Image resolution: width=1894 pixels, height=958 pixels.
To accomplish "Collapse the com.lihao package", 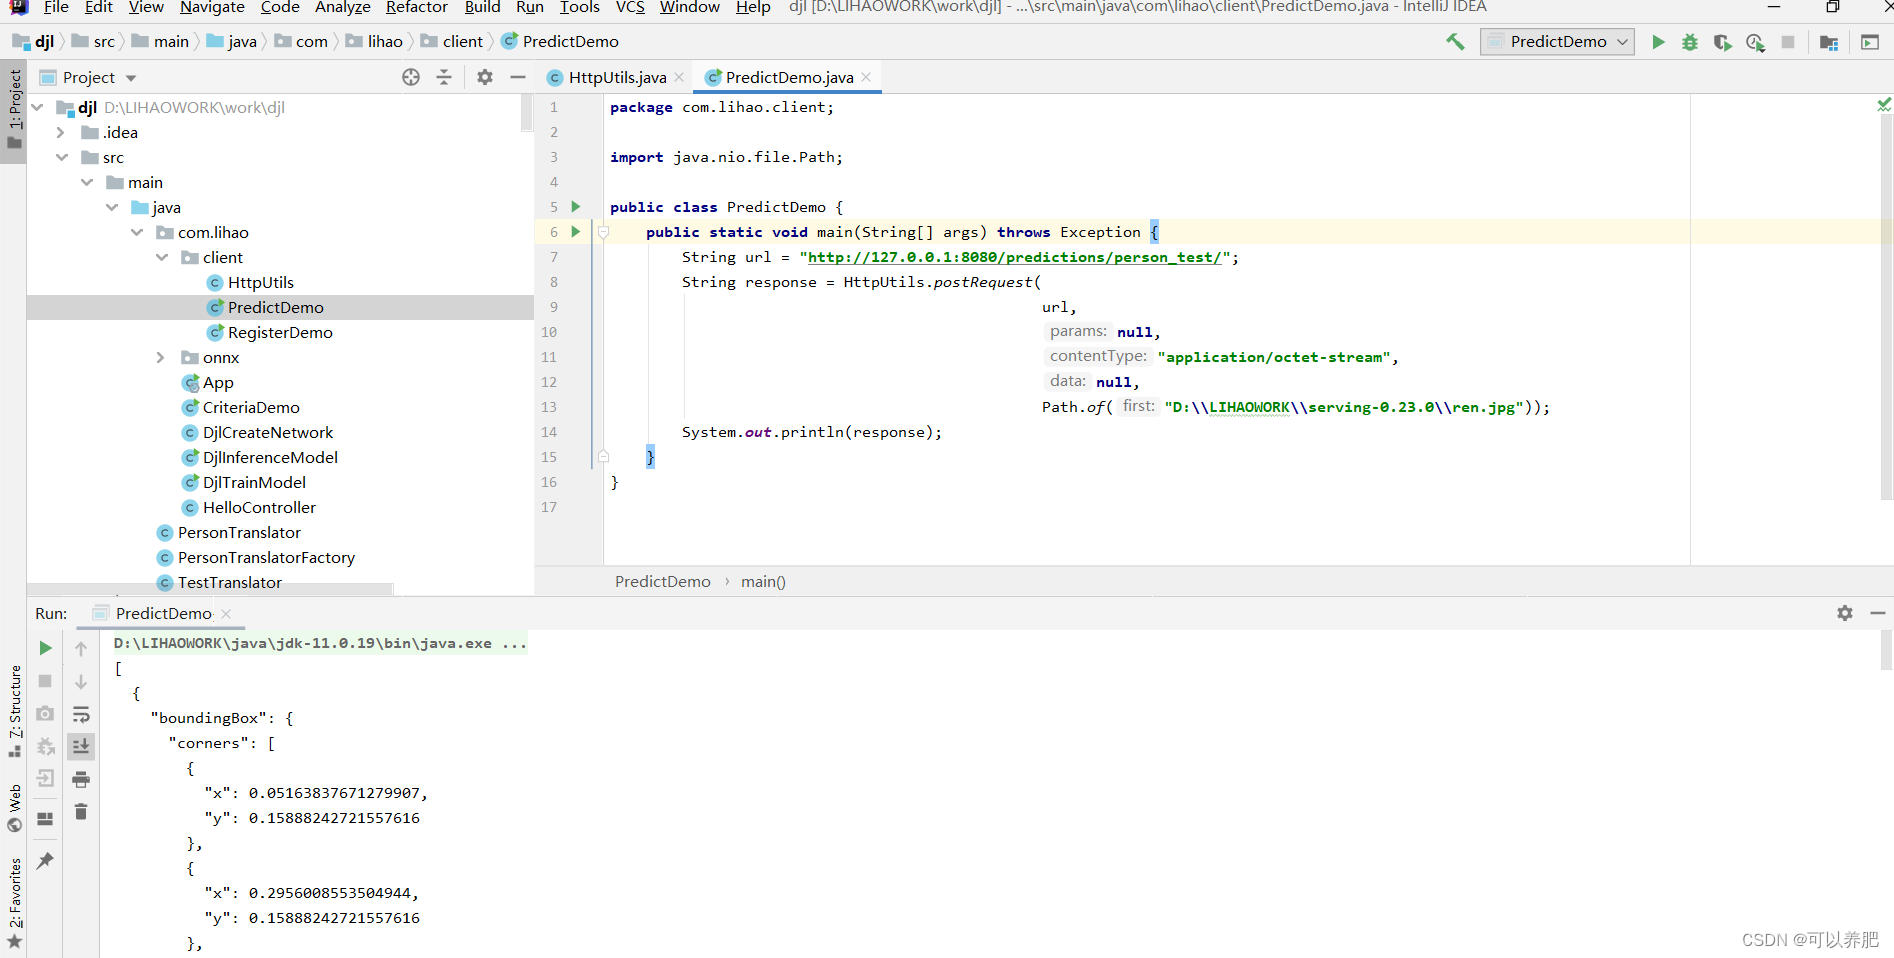I will [x=137, y=232].
